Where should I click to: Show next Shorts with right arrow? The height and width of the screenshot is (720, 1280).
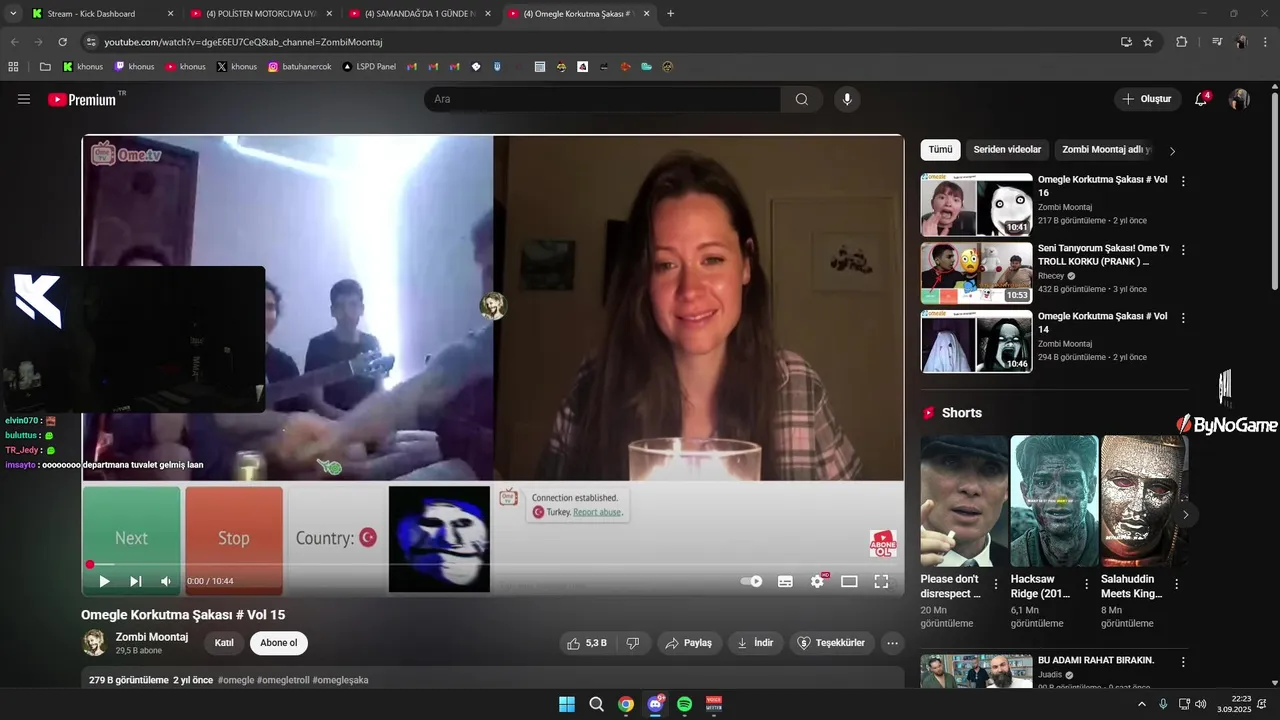tap(1185, 514)
